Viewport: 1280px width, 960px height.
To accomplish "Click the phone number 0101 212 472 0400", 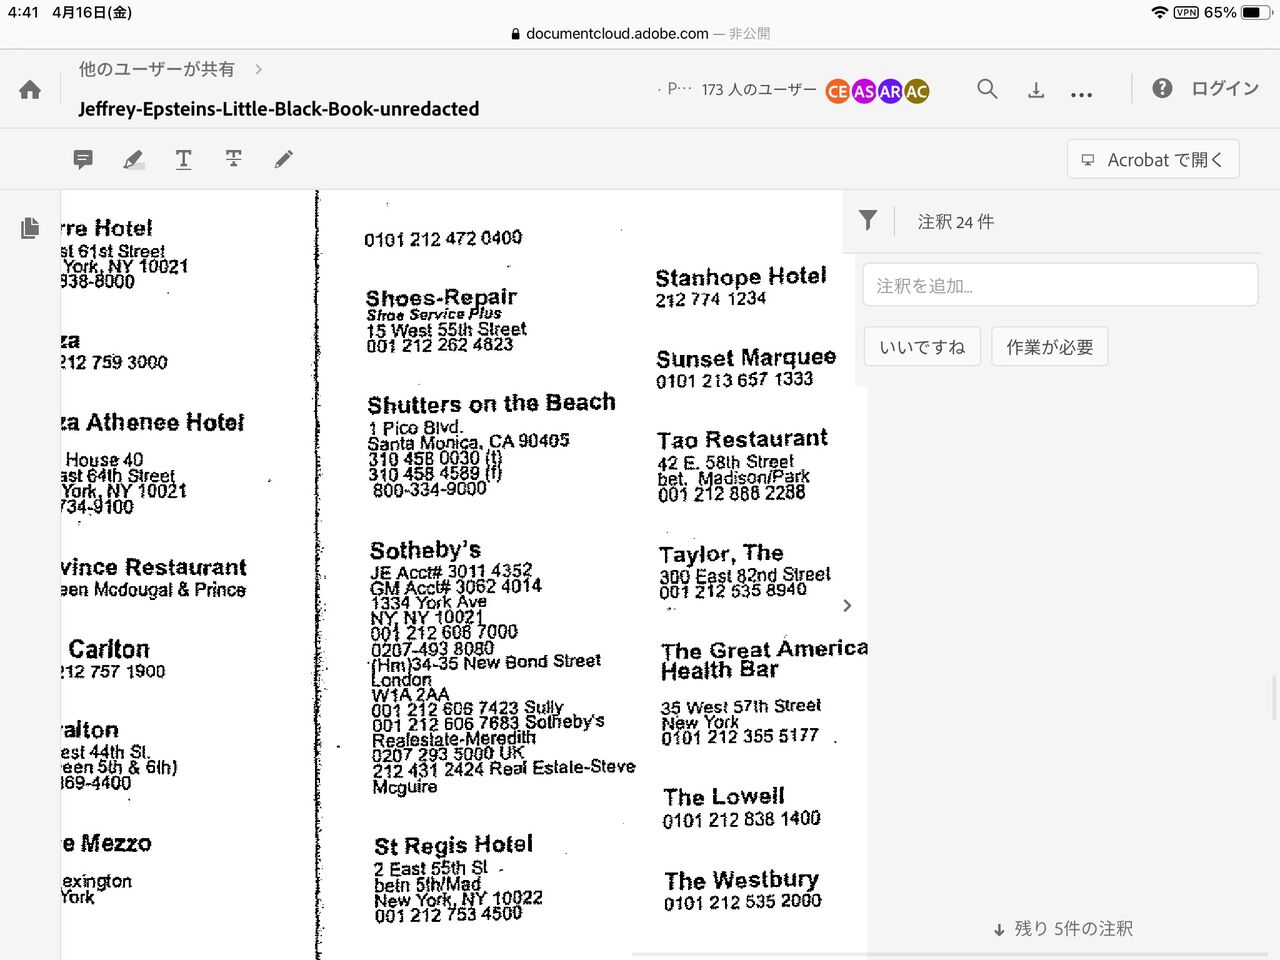I will click(443, 239).
